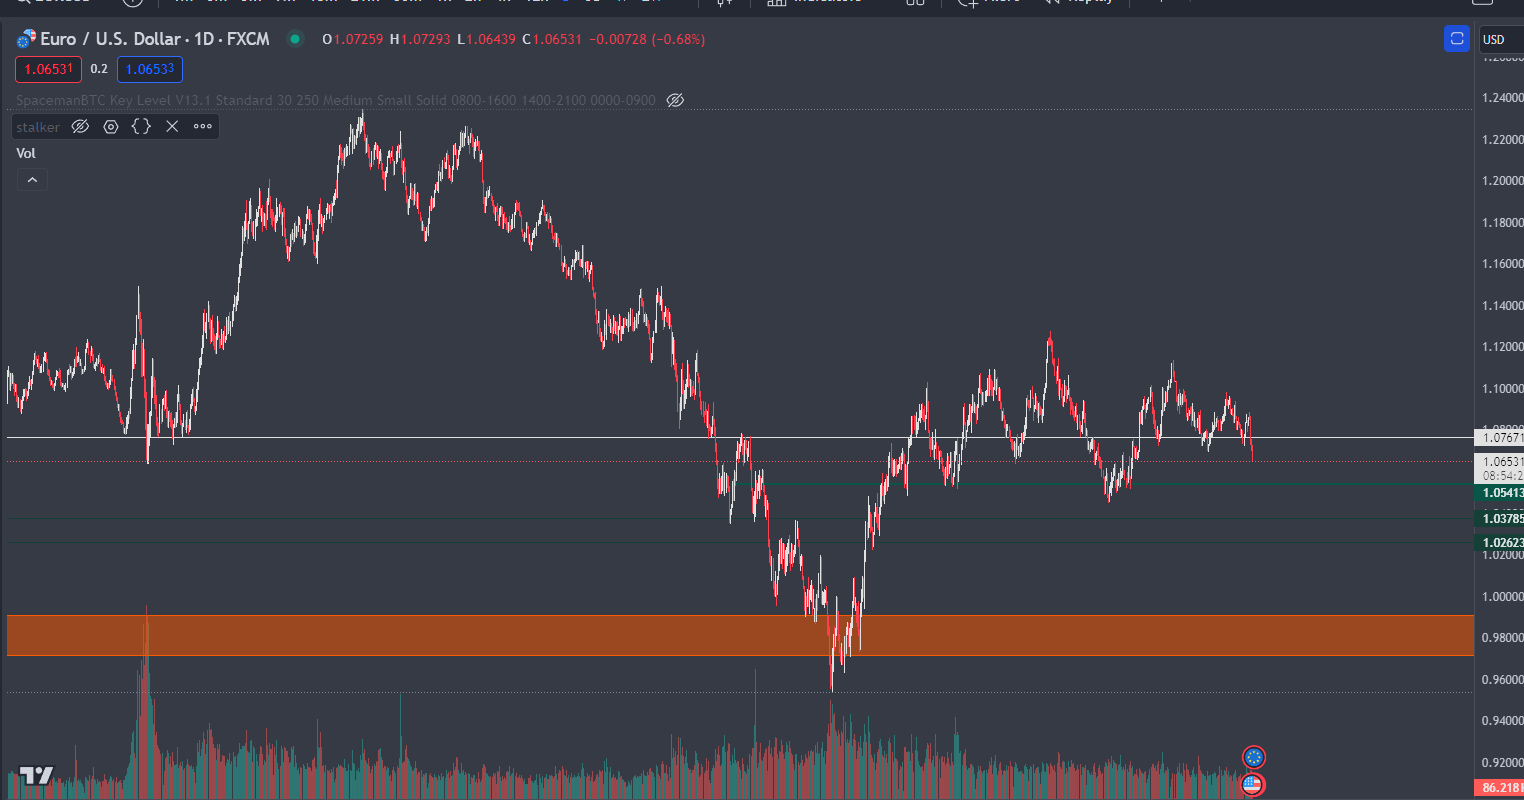Open source code of the stalker indicator
The image size is (1524, 800).
click(141, 127)
